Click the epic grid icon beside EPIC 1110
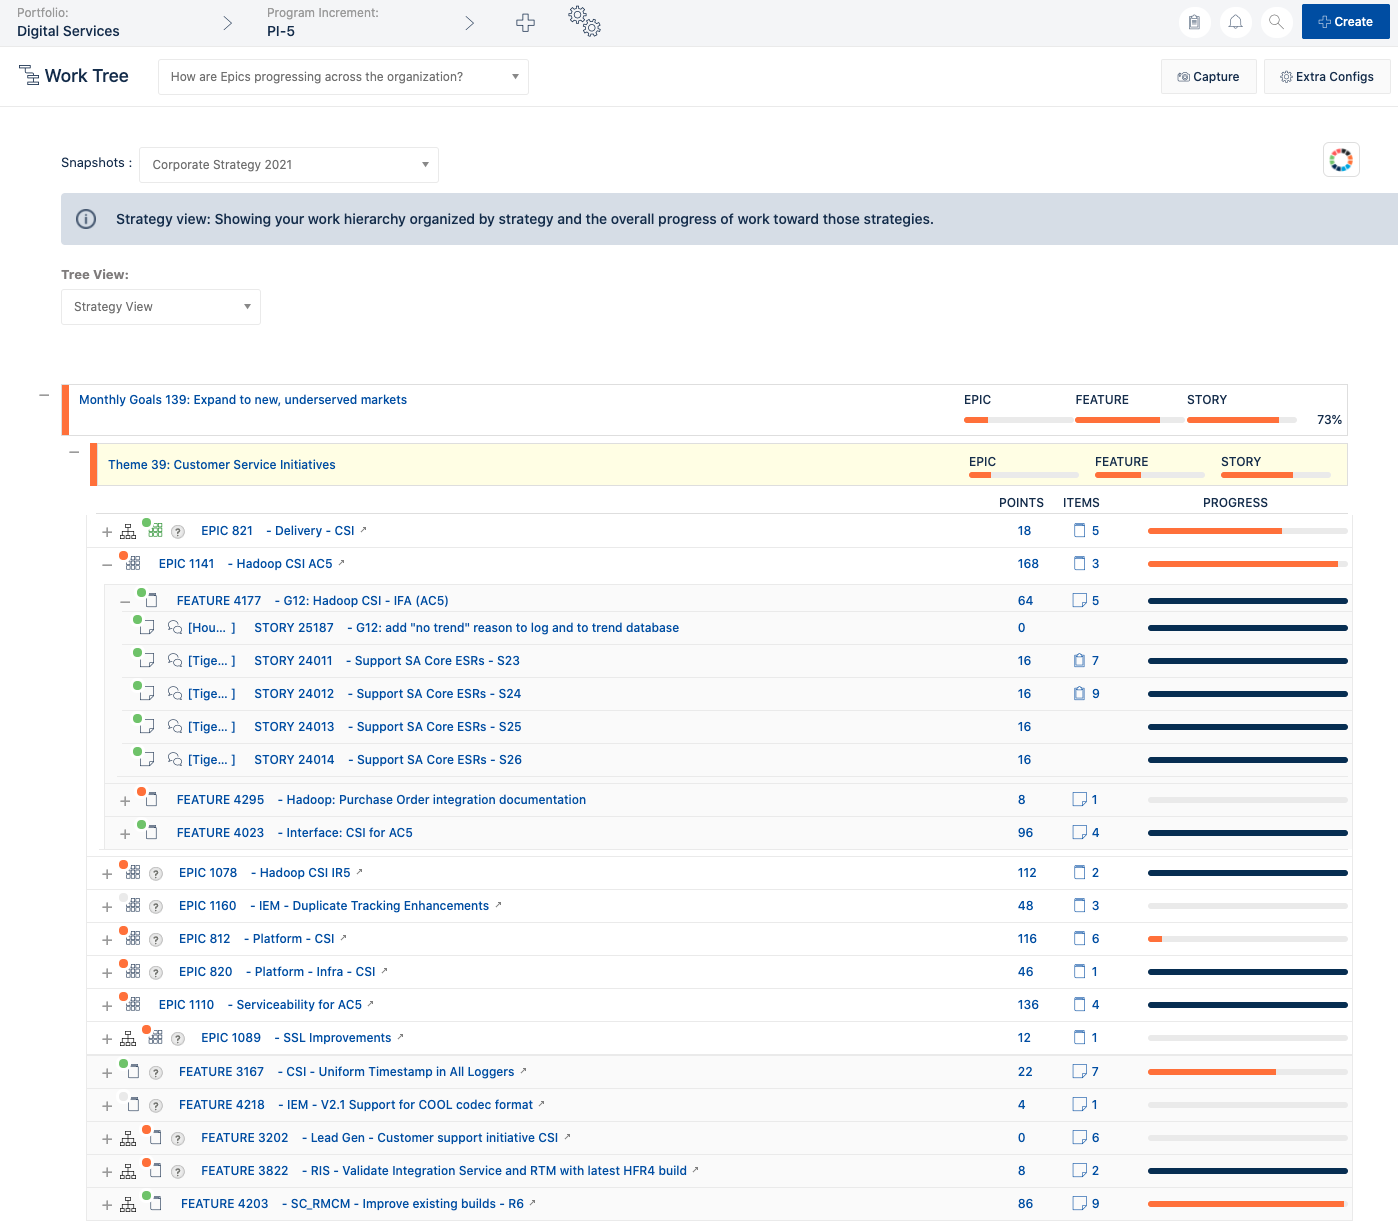The width and height of the screenshot is (1398, 1221). pyautogui.click(x=133, y=1004)
